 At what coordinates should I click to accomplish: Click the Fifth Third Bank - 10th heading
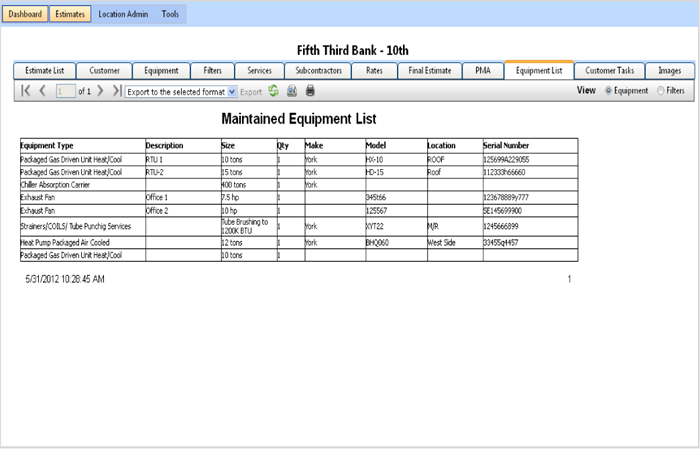click(353, 50)
